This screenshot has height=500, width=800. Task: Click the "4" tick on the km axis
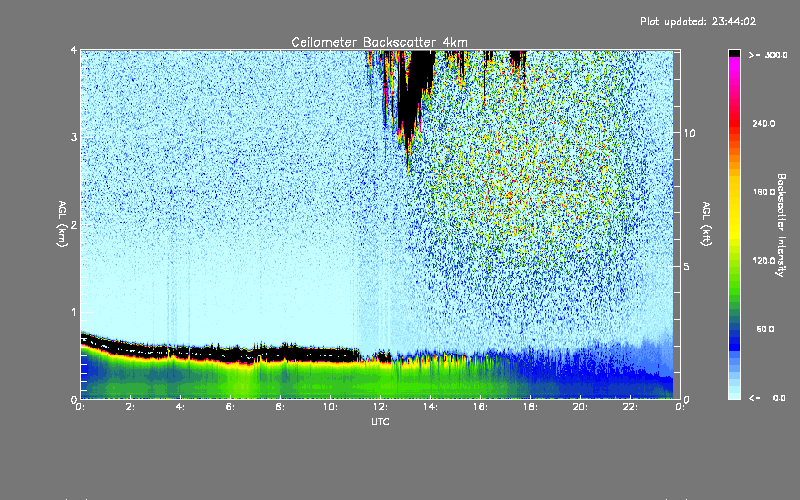point(74,50)
